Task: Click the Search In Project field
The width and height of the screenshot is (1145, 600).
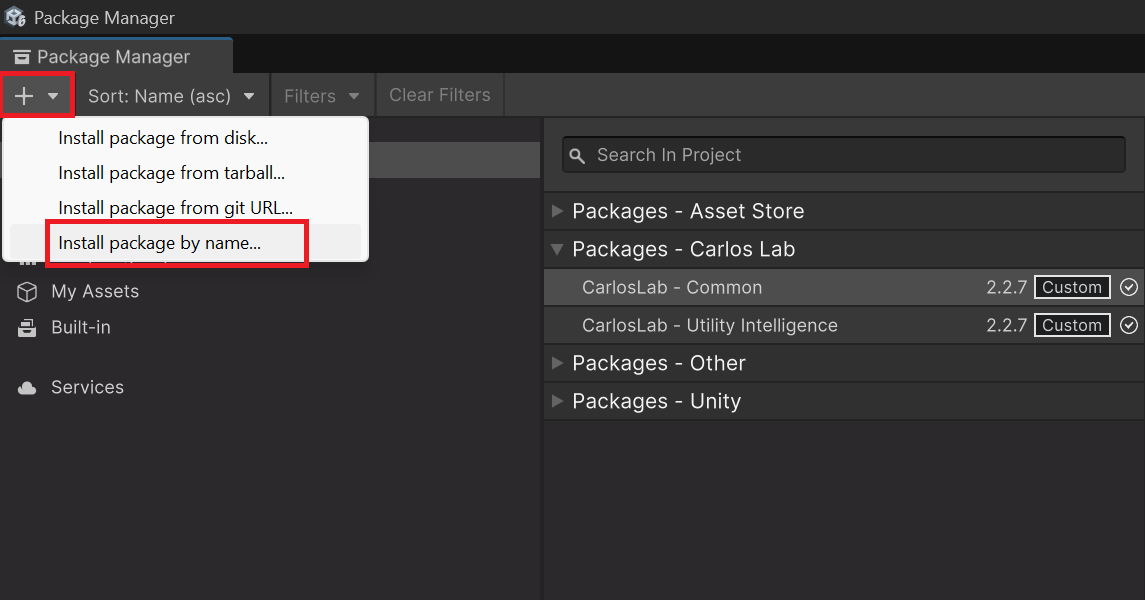Action: 843,155
